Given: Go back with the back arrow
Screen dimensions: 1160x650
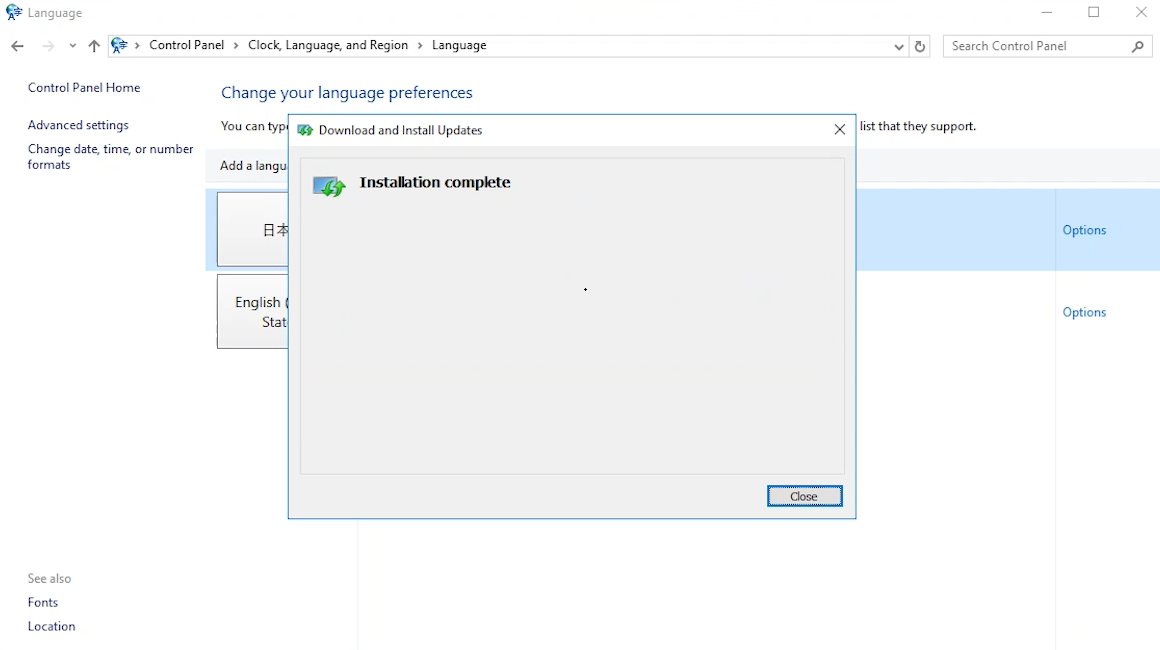Looking at the screenshot, I should click(17, 46).
